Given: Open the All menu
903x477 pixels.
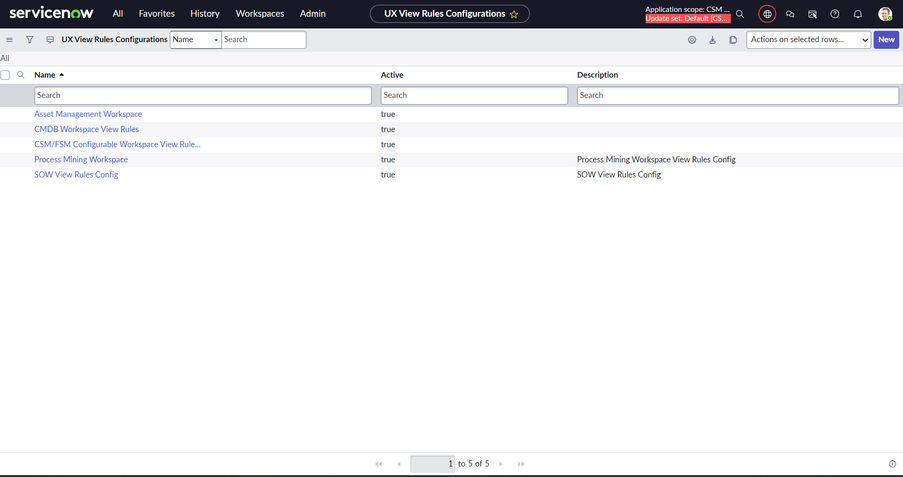Looking at the screenshot, I should tap(117, 14).
